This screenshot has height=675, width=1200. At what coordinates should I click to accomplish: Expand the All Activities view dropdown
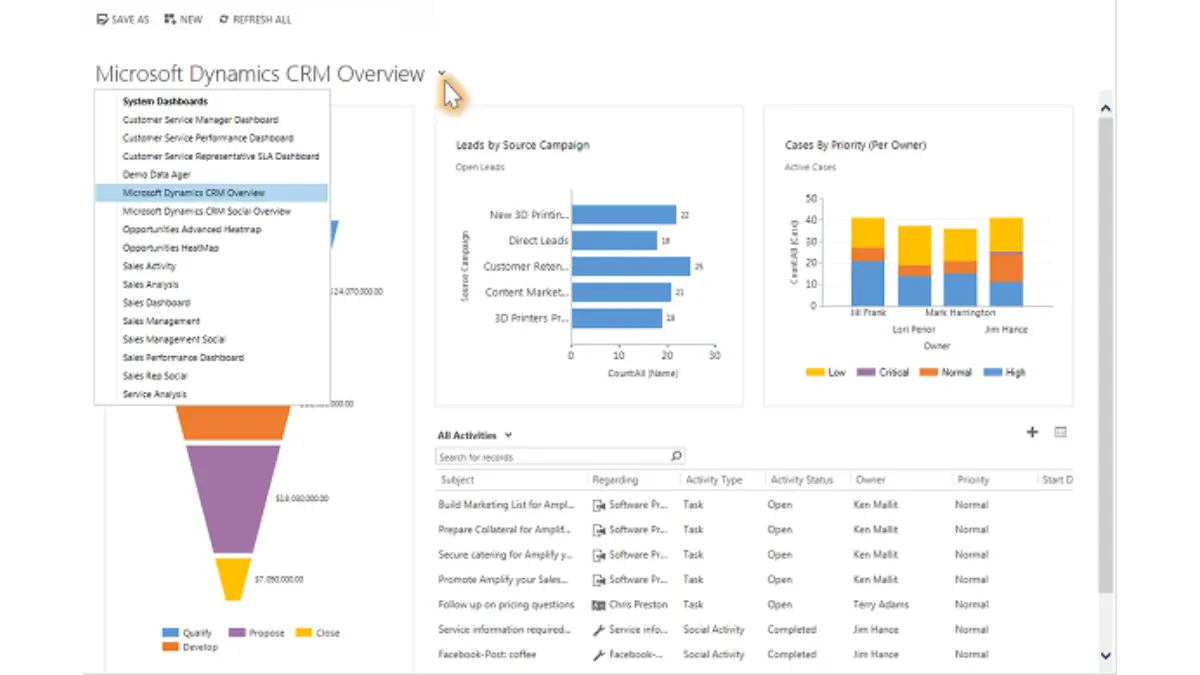[x=509, y=435]
